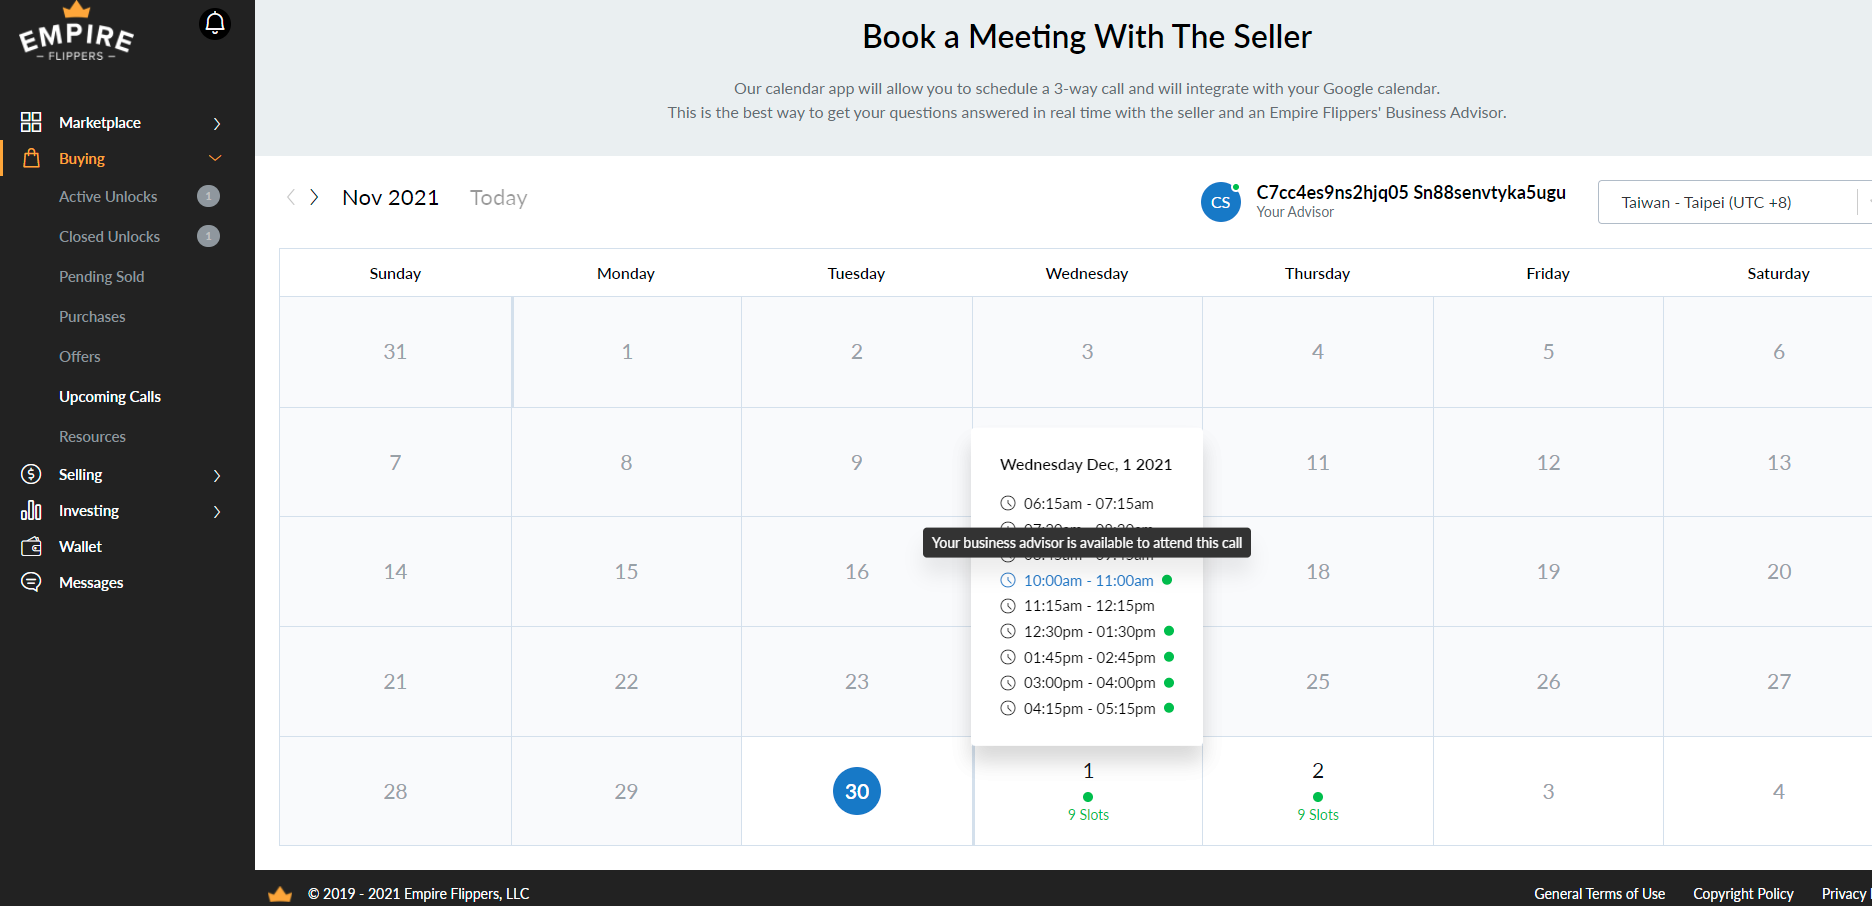Click clock icon beside 04:15pm slot
The width and height of the screenshot is (1872, 906).
[x=1008, y=708]
